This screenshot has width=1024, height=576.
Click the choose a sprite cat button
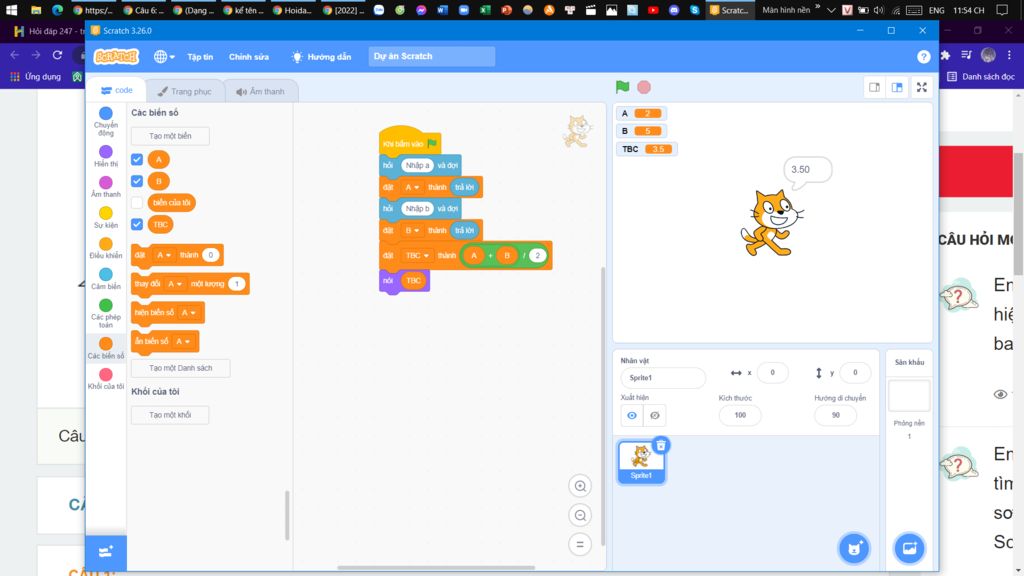(854, 549)
